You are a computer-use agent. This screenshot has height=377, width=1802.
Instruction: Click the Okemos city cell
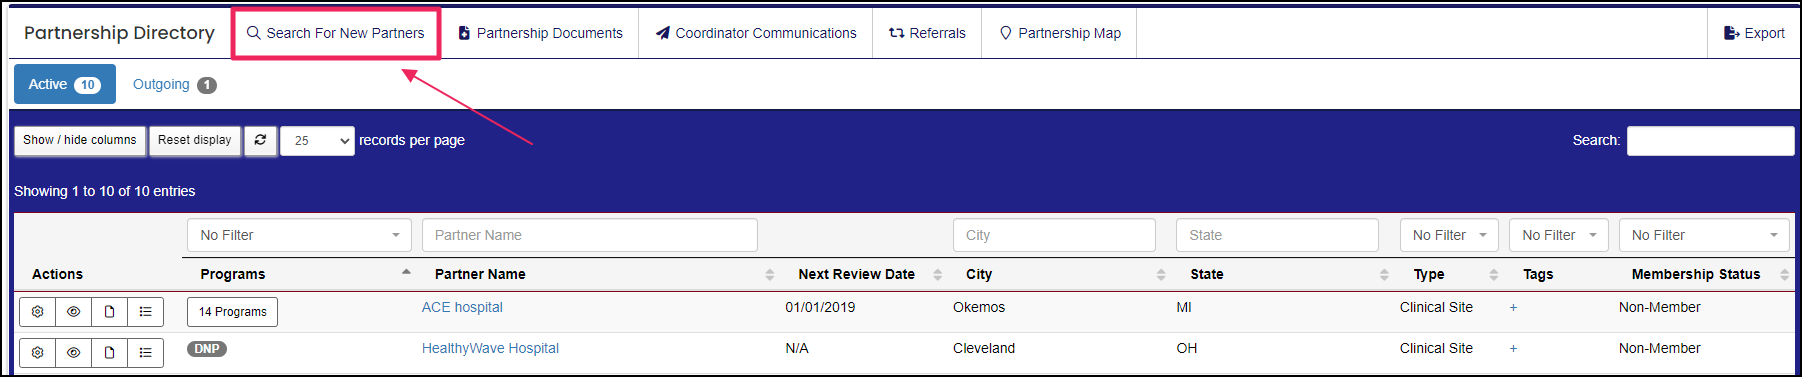pos(979,307)
